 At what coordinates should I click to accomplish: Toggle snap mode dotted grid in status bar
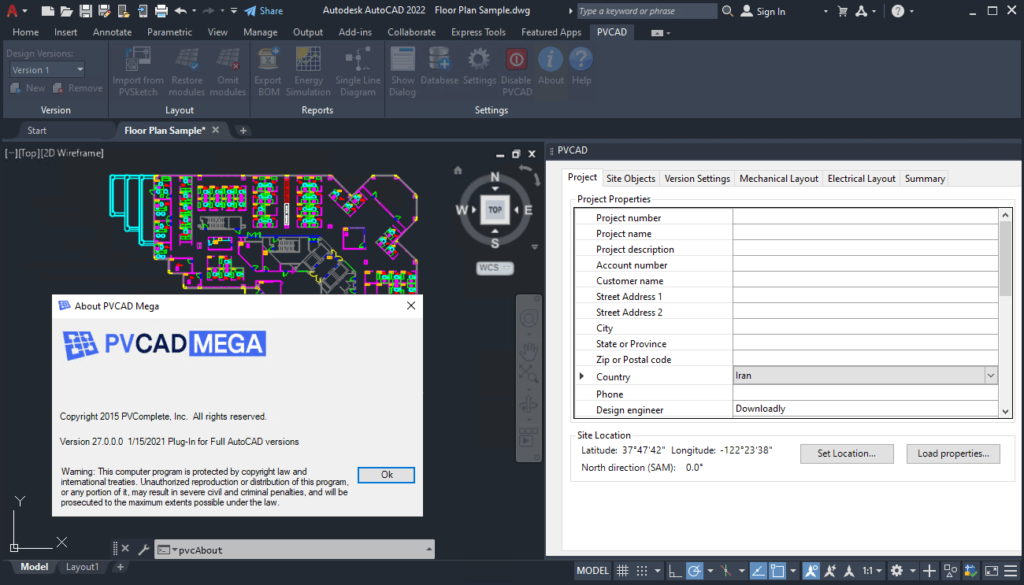[x=642, y=571]
